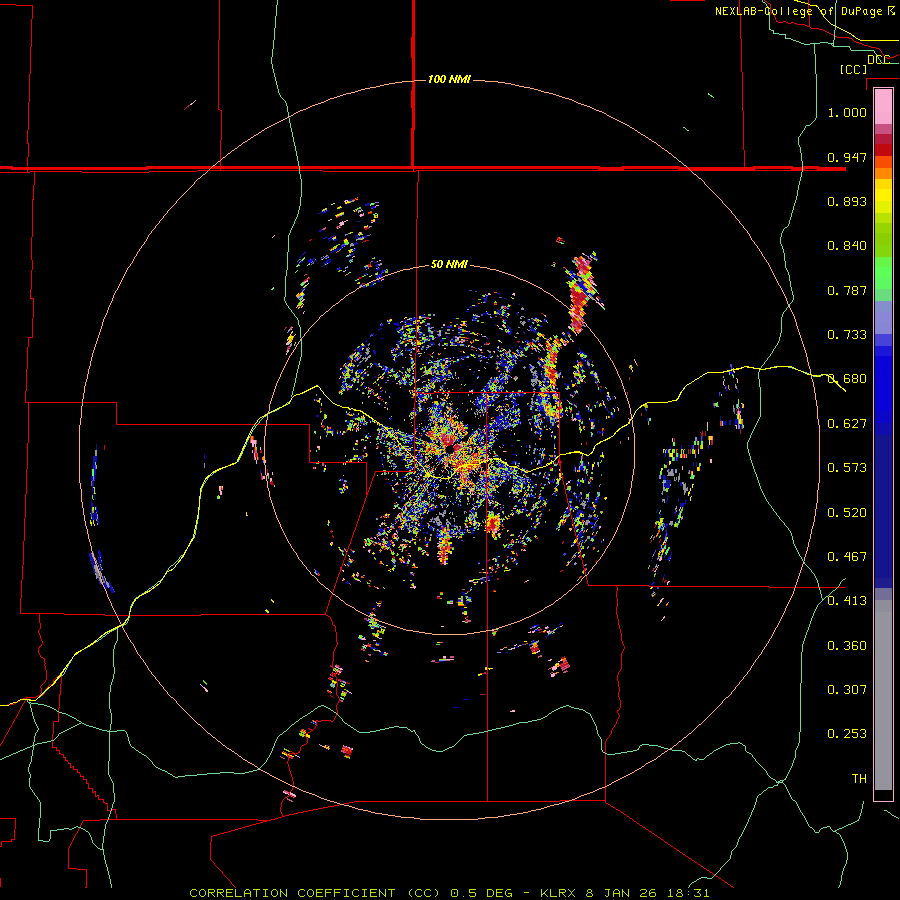900x900 pixels.
Task: Pick the lavender segment of the color bar
Action: (x=883, y=317)
